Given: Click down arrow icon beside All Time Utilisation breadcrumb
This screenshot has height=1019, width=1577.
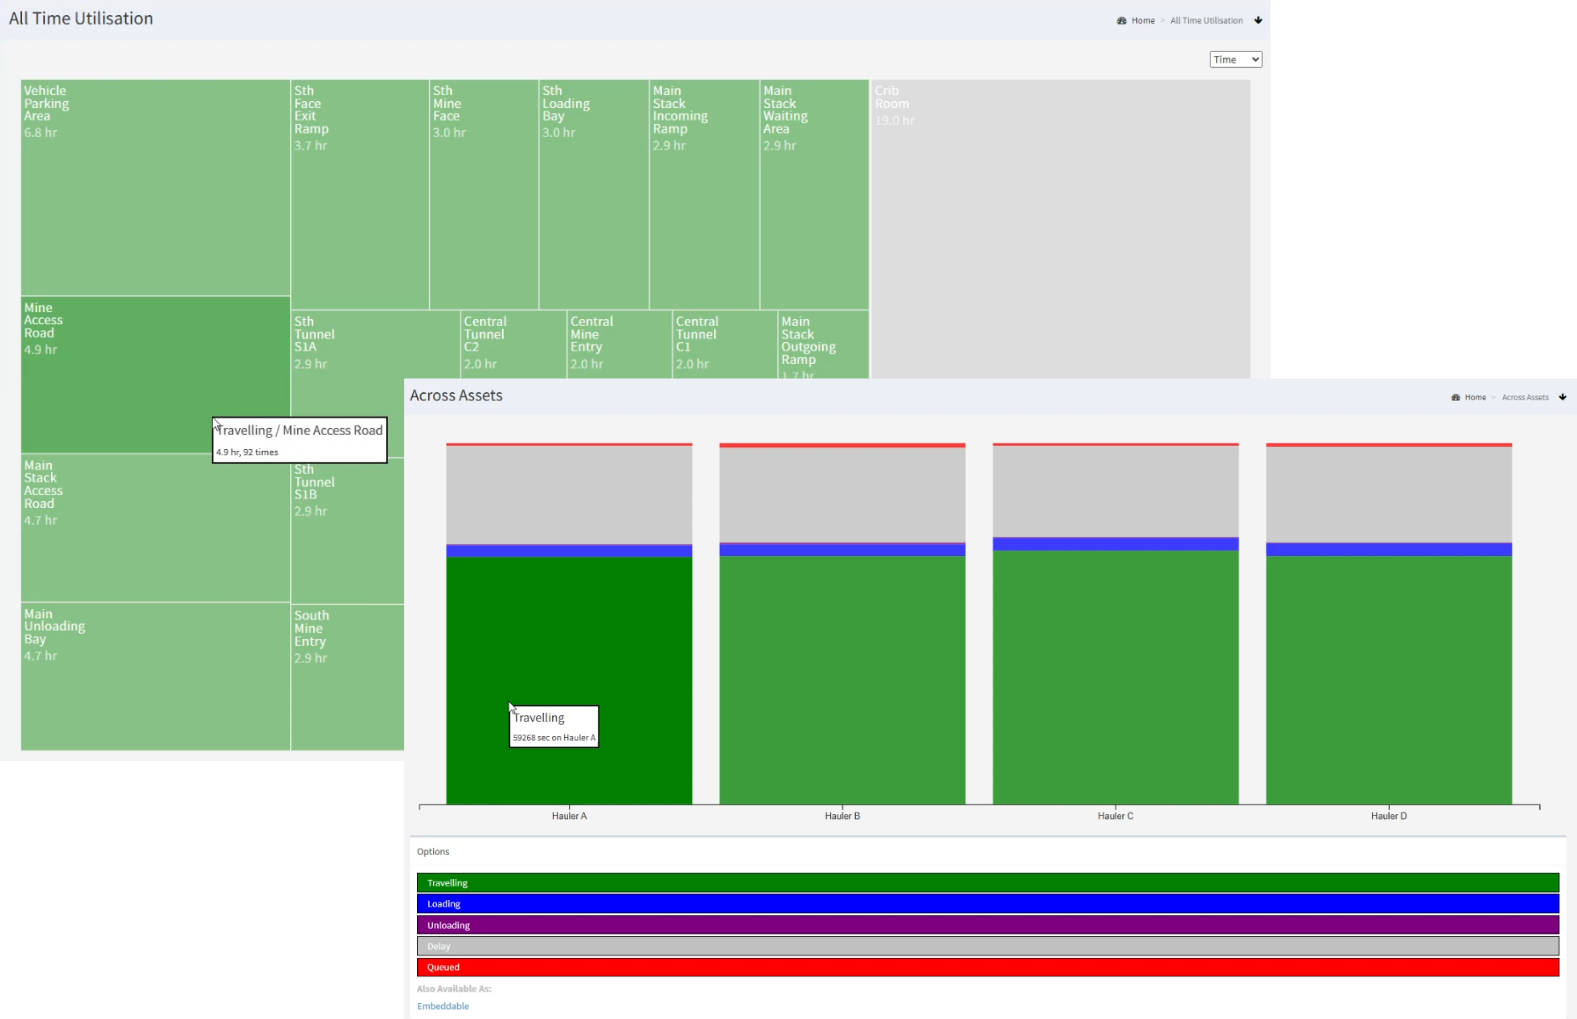Looking at the screenshot, I should pos(1258,21).
